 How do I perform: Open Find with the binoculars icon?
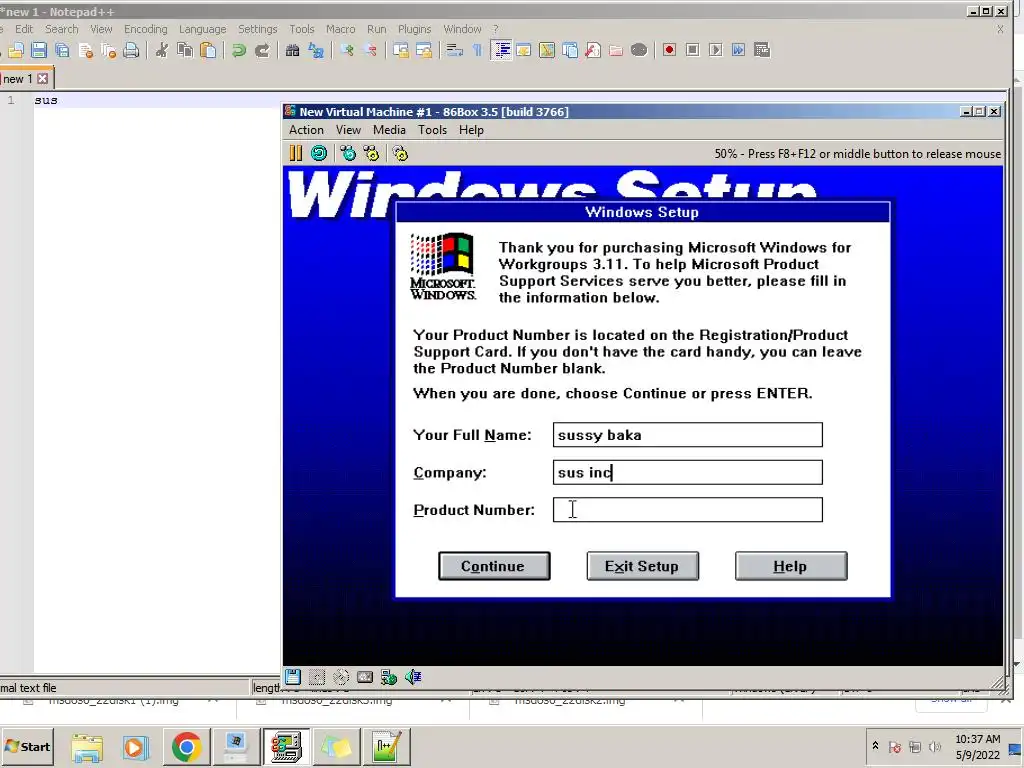[293, 50]
